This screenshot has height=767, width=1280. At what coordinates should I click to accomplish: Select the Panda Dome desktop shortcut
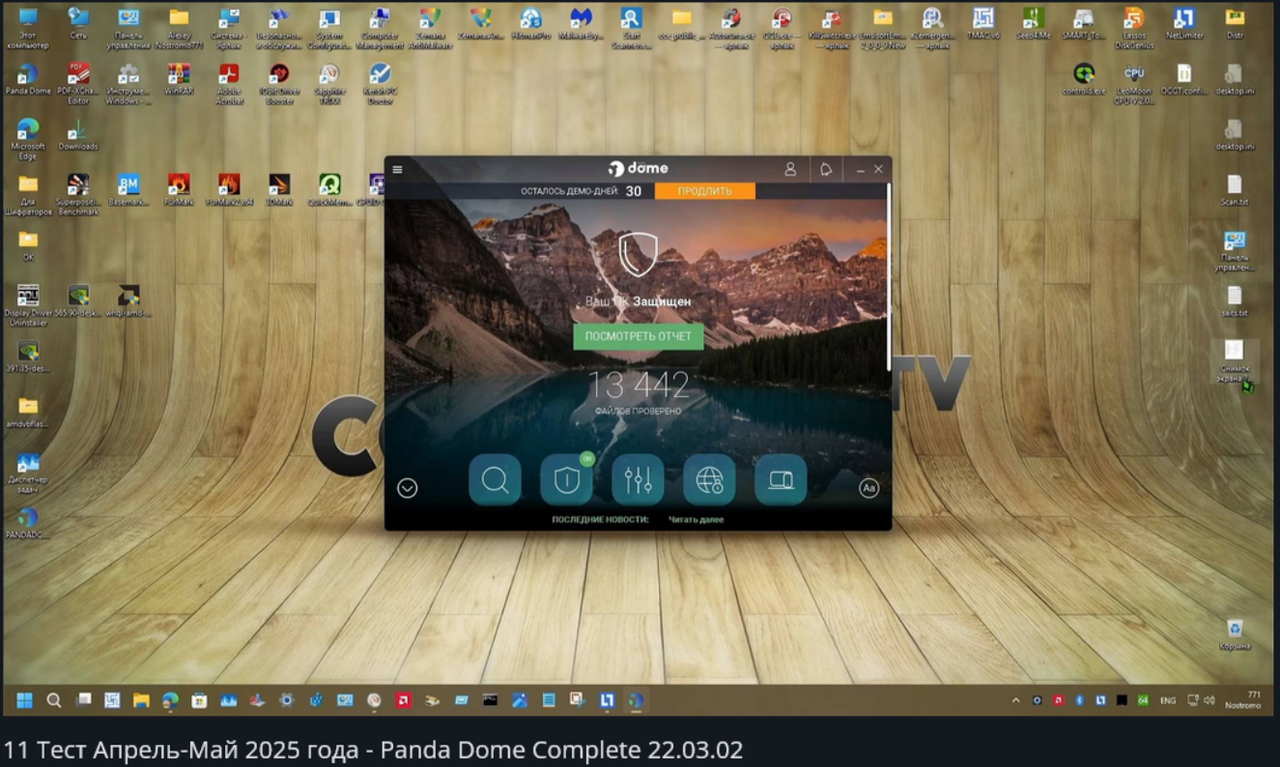tap(28, 79)
